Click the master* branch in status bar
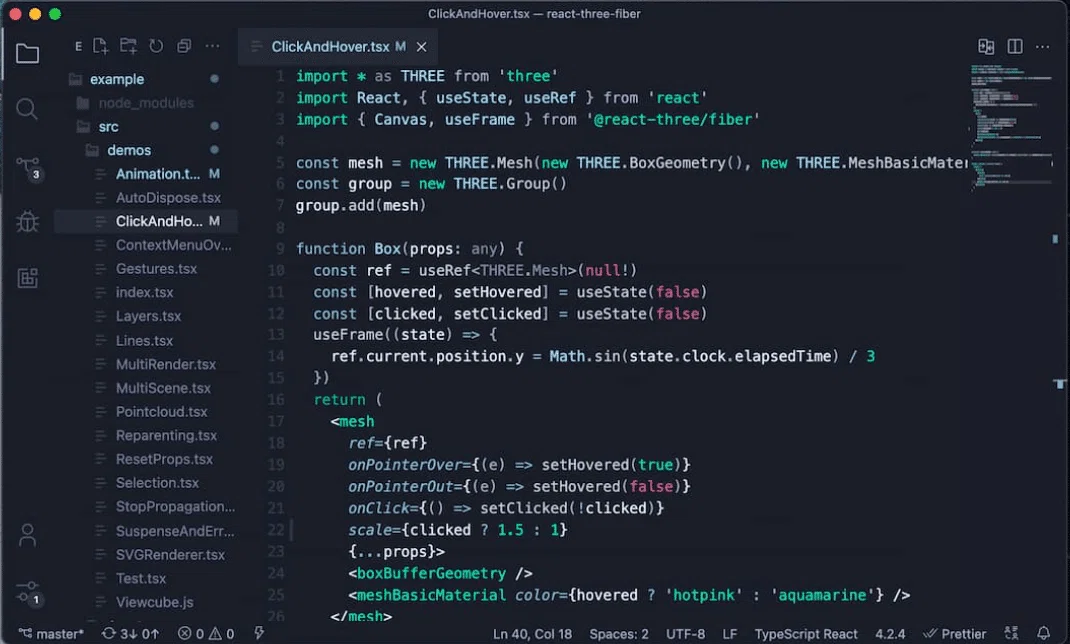This screenshot has height=644, width=1070. (x=51, y=634)
